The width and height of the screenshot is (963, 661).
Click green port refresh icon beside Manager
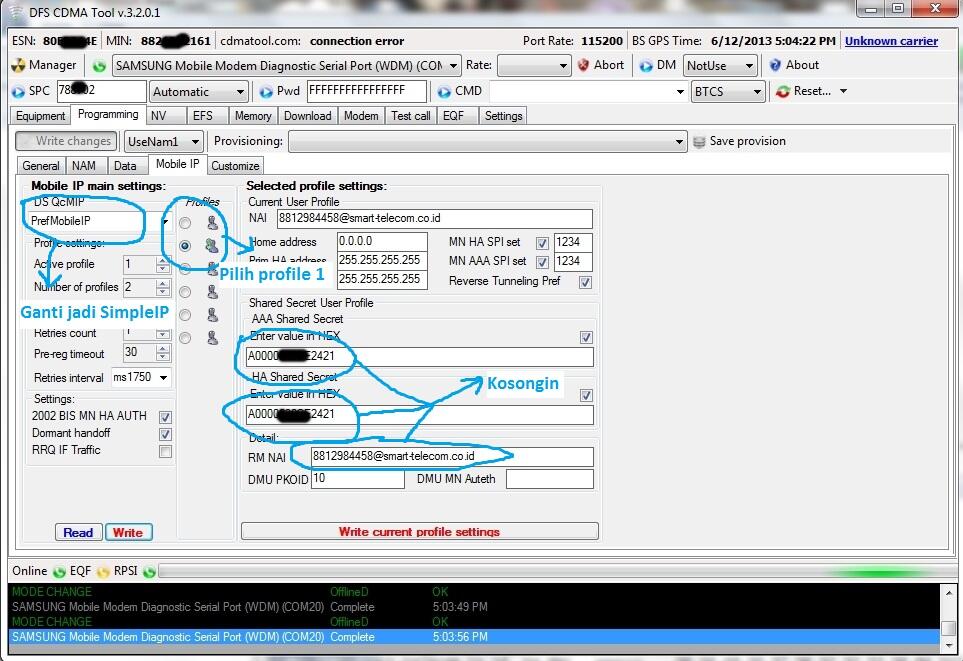[98, 65]
